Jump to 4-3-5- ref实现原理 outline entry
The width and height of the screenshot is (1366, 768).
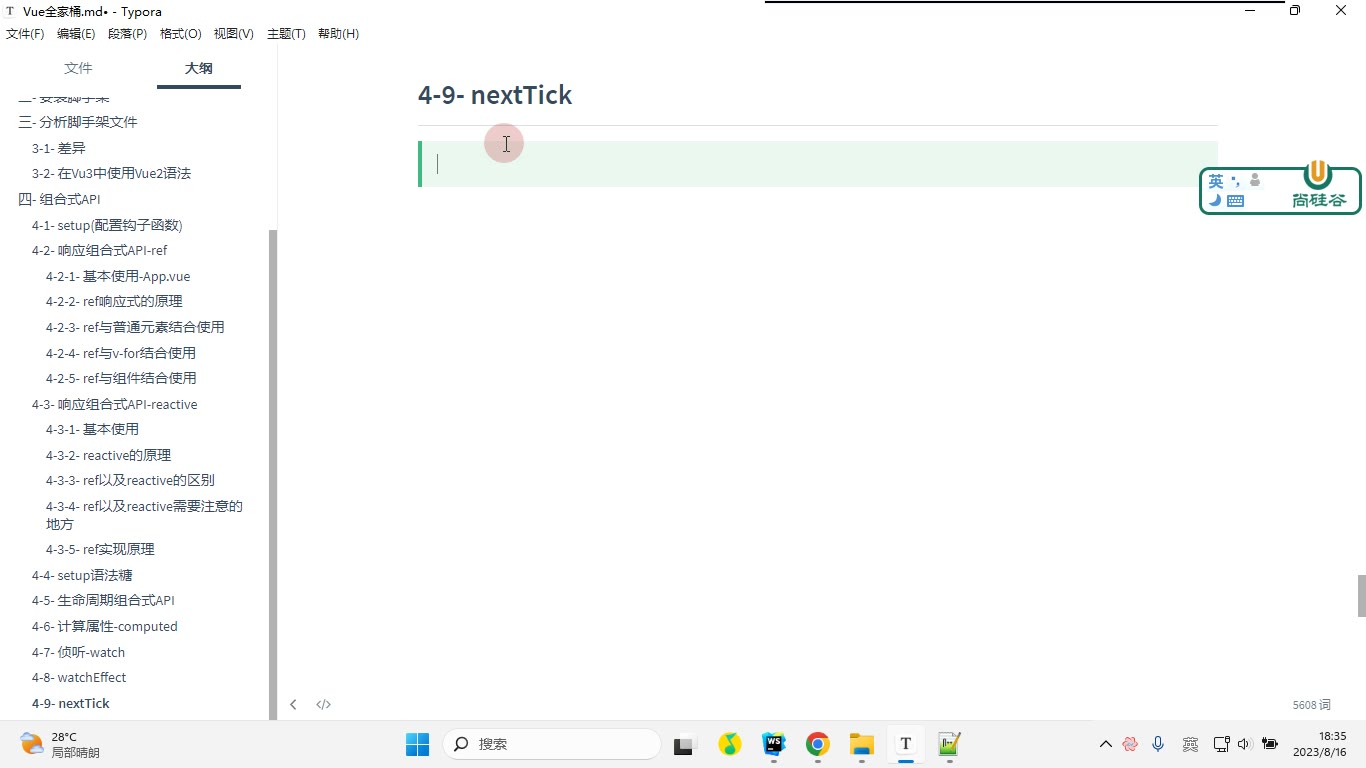coord(100,549)
